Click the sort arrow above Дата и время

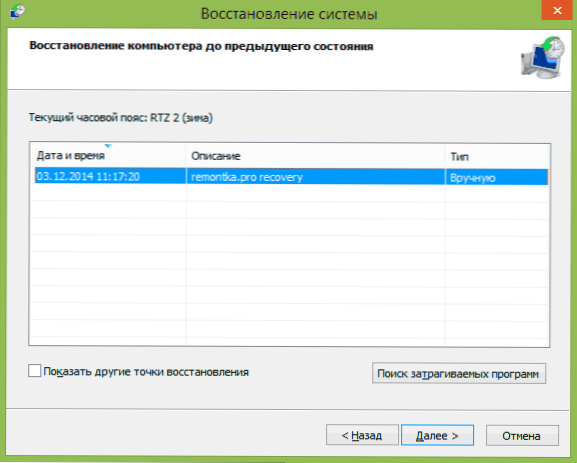click(x=108, y=146)
